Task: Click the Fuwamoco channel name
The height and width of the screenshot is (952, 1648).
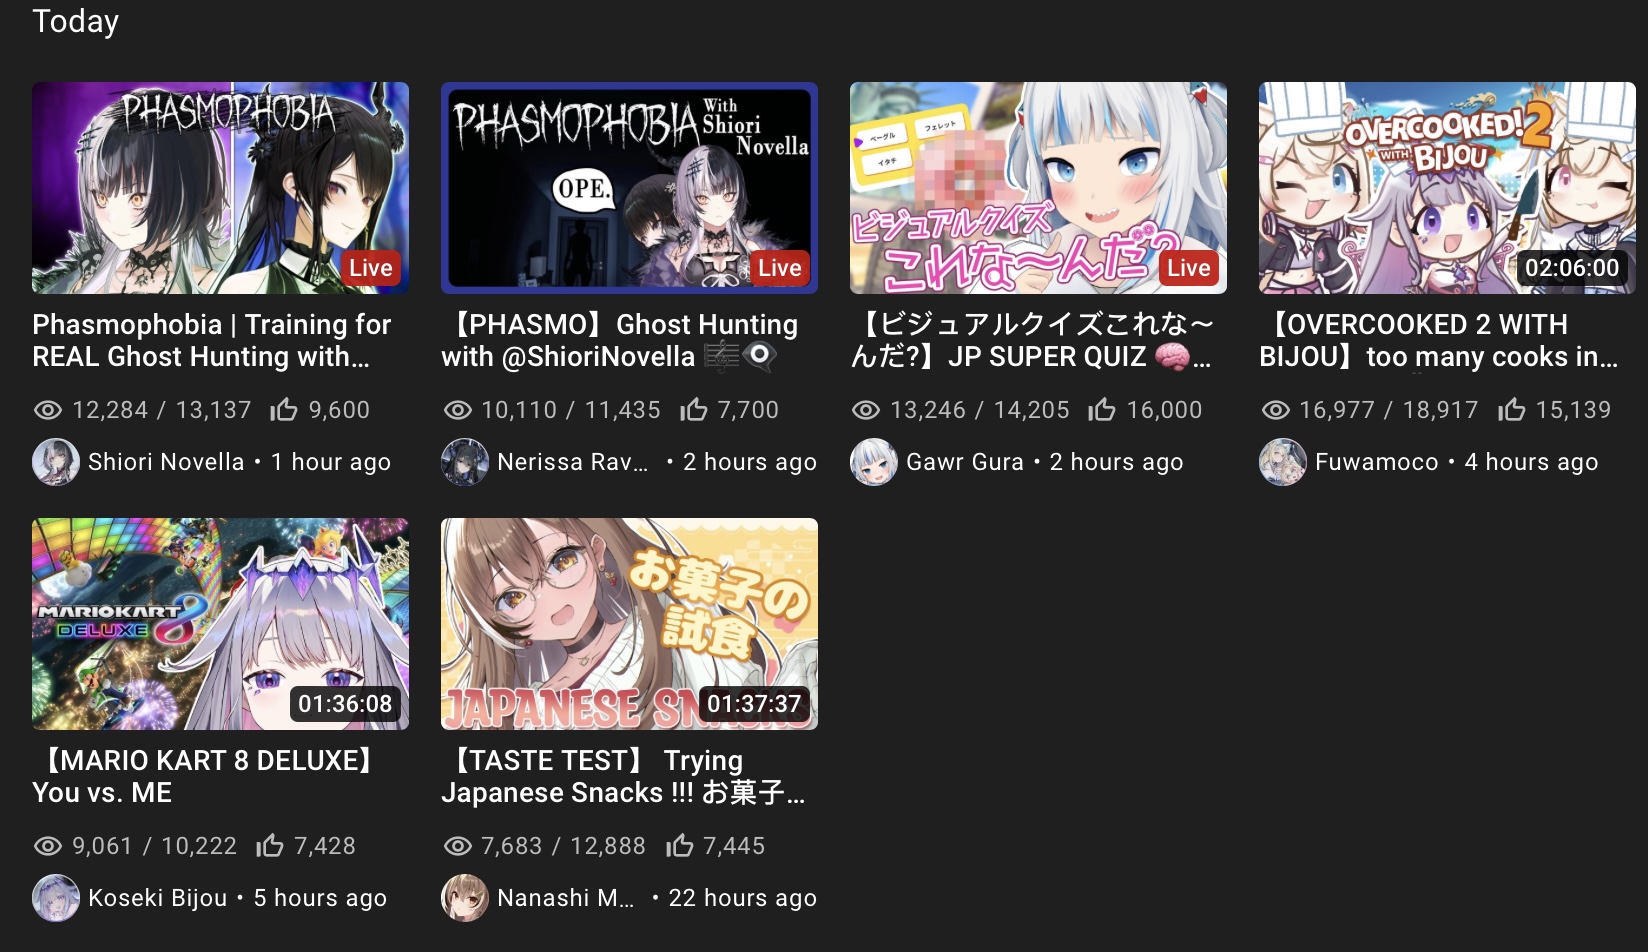Action: (x=1377, y=462)
